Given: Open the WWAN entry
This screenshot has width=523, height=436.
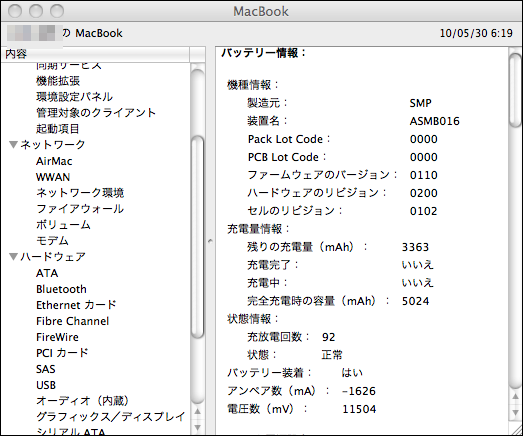Looking at the screenshot, I should click(53, 177).
